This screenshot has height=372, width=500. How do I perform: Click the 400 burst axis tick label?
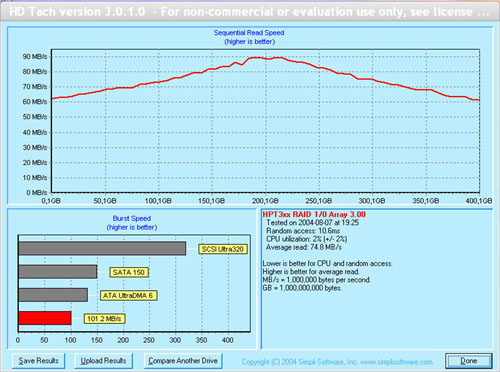click(228, 340)
